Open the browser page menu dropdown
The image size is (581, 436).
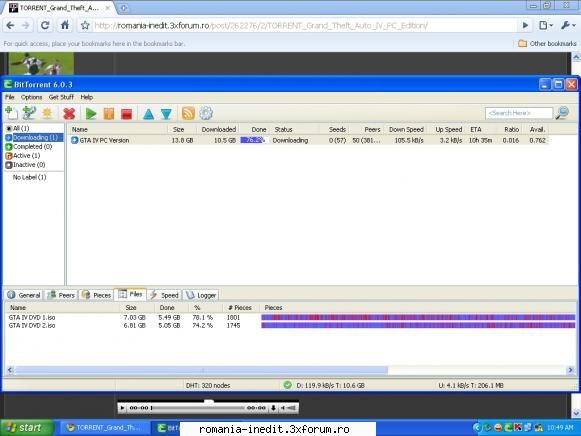[x=546, y=25]
